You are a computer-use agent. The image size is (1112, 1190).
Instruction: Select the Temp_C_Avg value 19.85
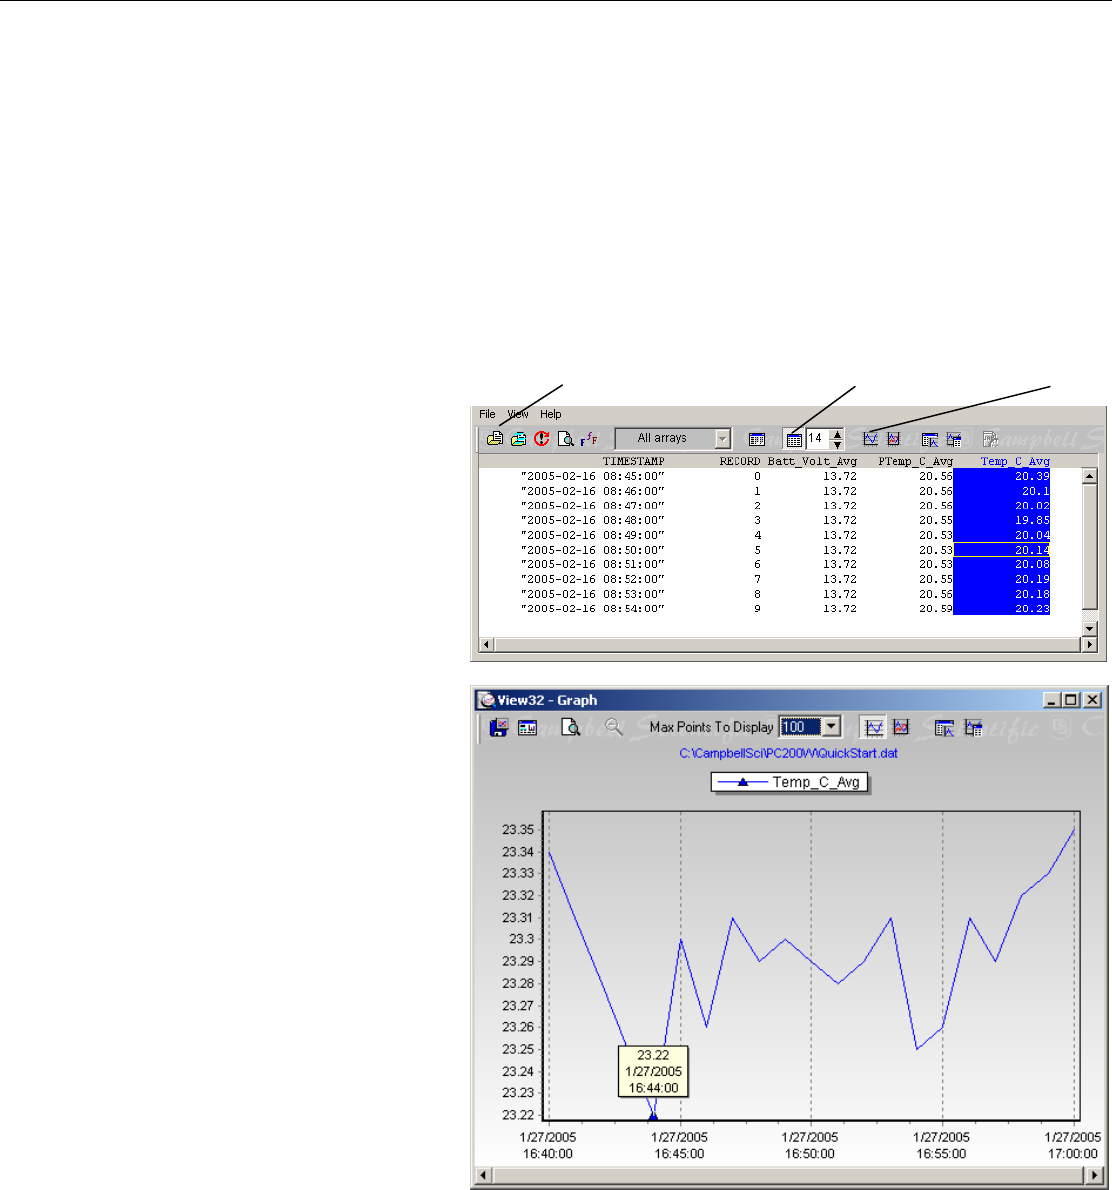1032,521
